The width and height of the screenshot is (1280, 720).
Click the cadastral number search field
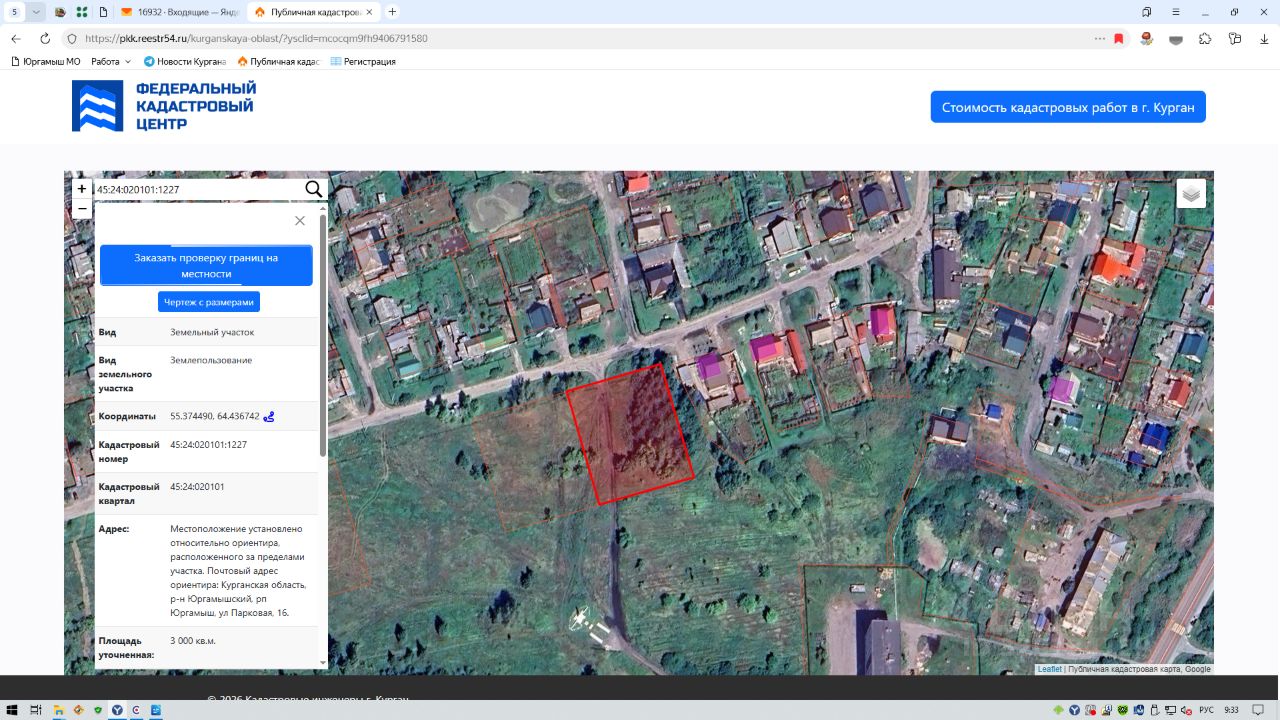pyautogui.click(x=195, y=189)
